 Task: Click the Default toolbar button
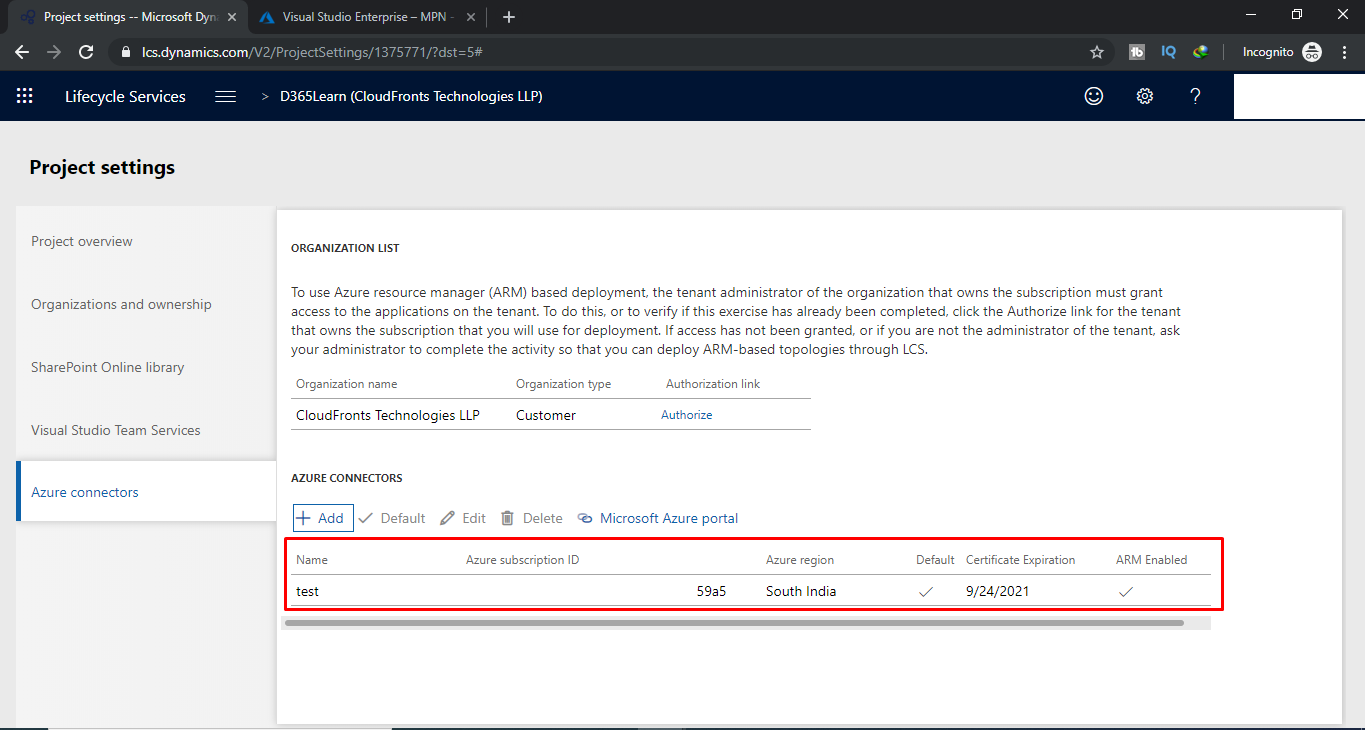392,518
